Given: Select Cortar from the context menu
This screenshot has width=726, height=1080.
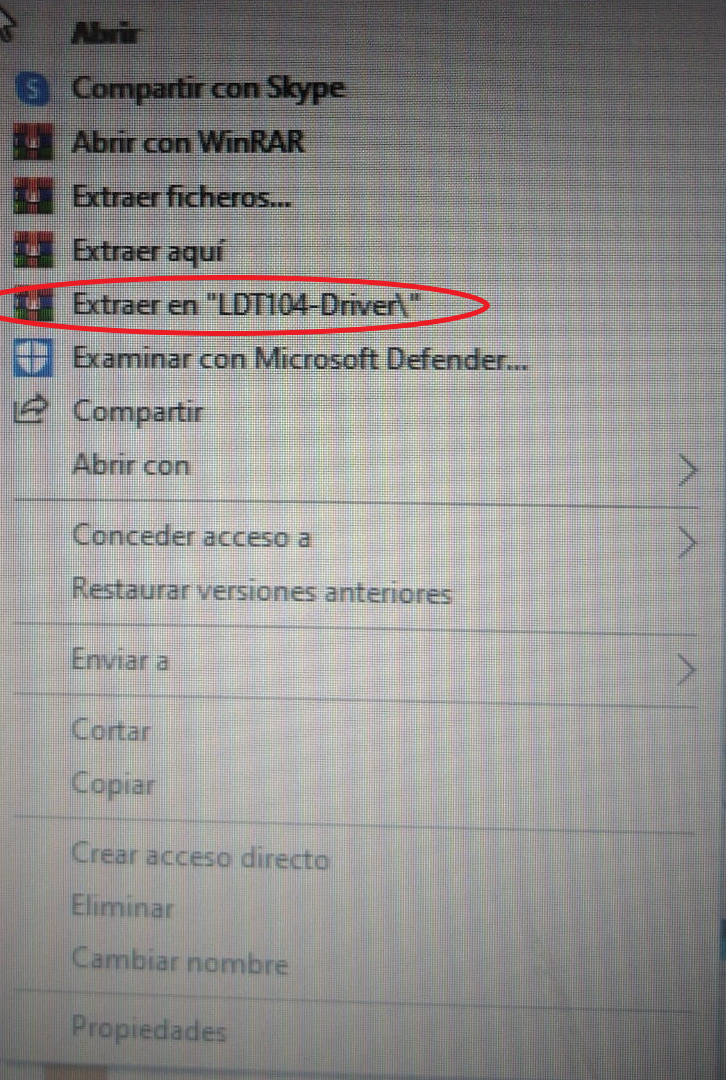Looking at the screenshot, I should tap(110, 730).
